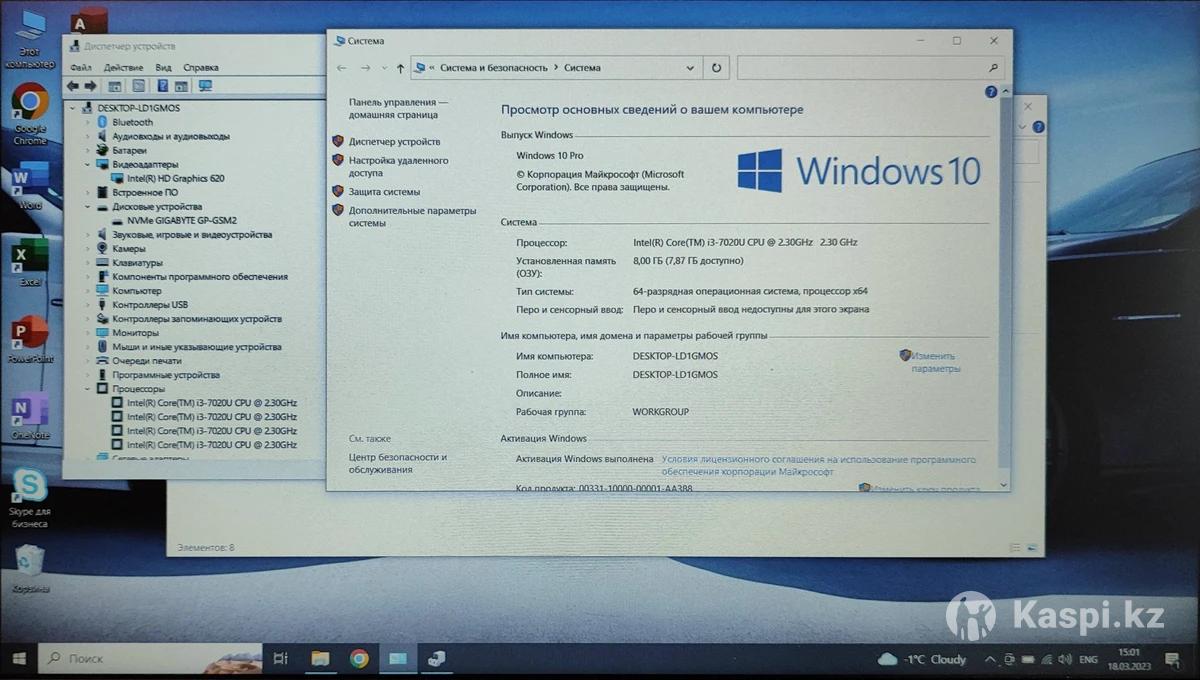
Task: Open Task View on the taskbar
Action: click(281, 658)
